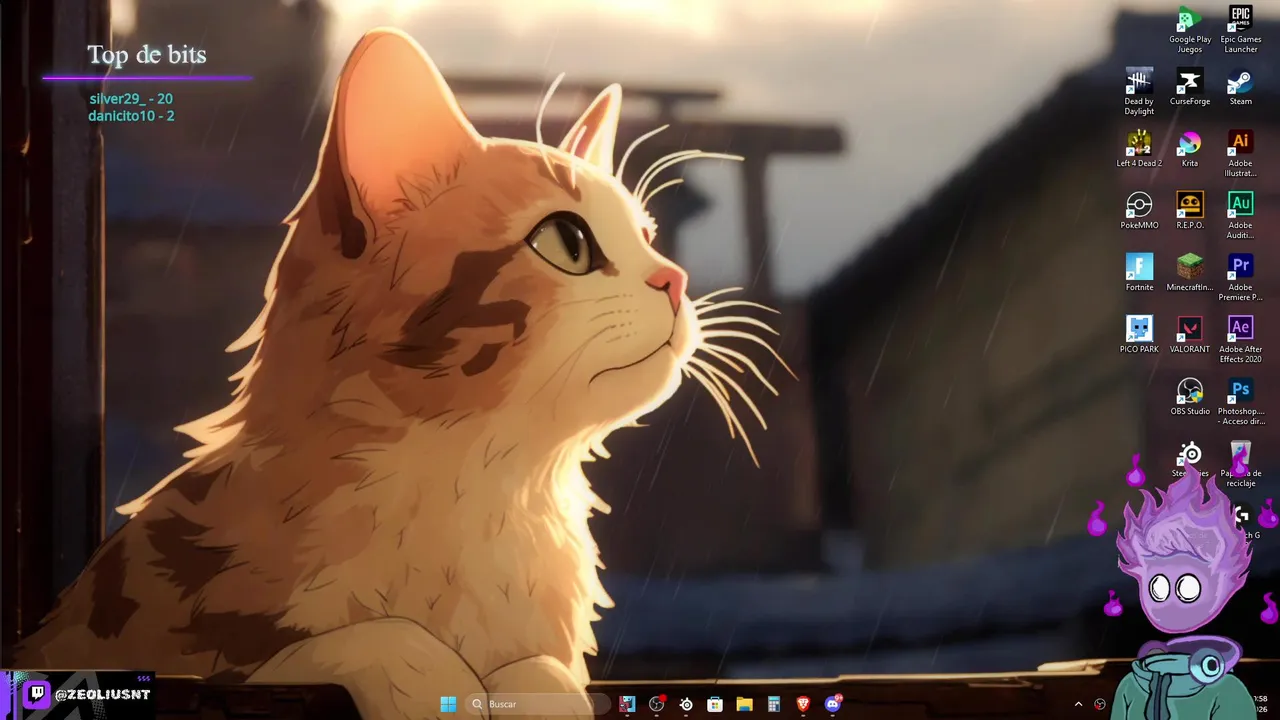
Task: Open Discord from the taskbar
Action: (832, 704)
